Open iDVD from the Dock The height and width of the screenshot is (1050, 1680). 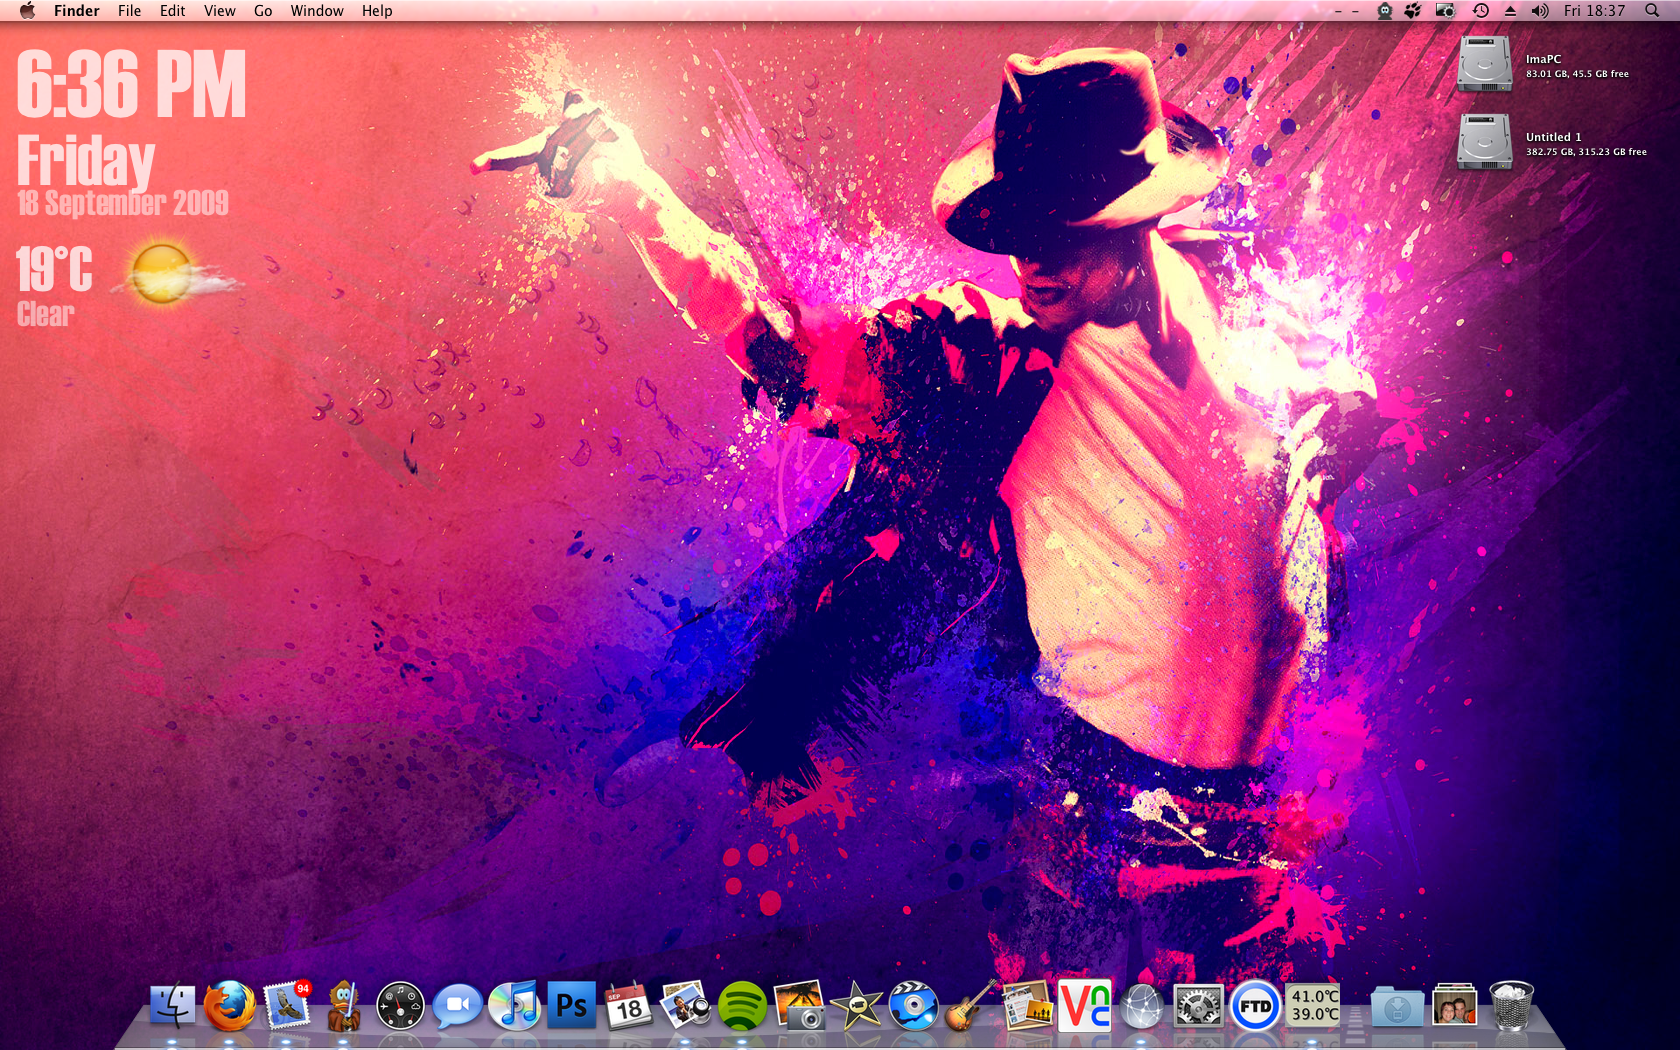[x=913, y=1006]
